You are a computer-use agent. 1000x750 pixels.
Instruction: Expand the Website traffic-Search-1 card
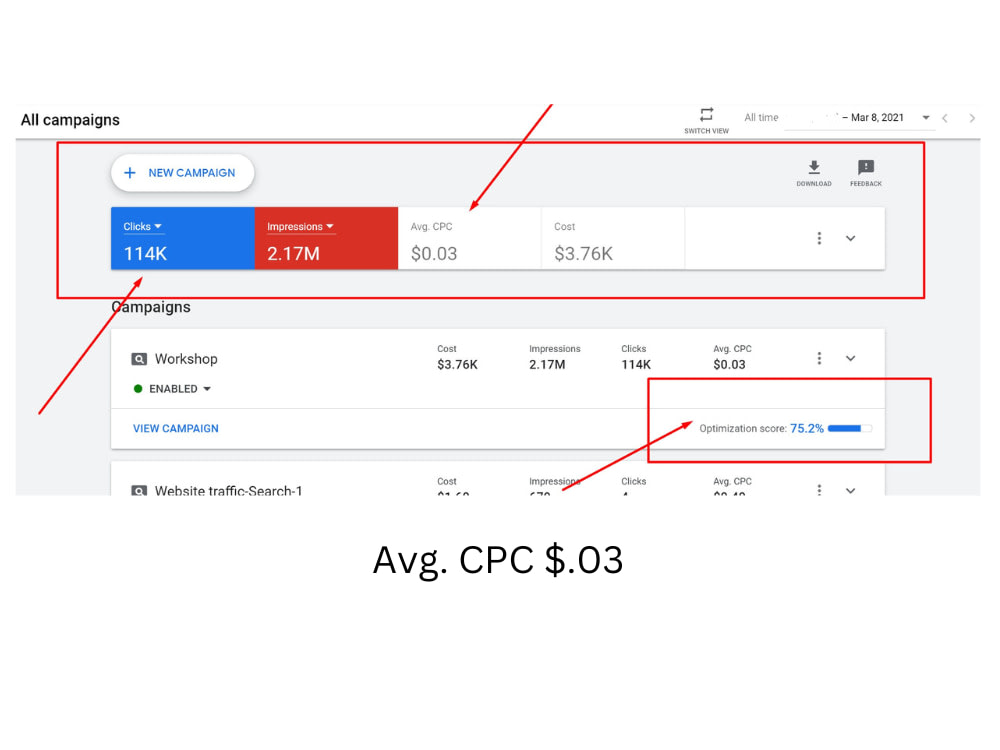pyautogui.click(x=850, y=490)
